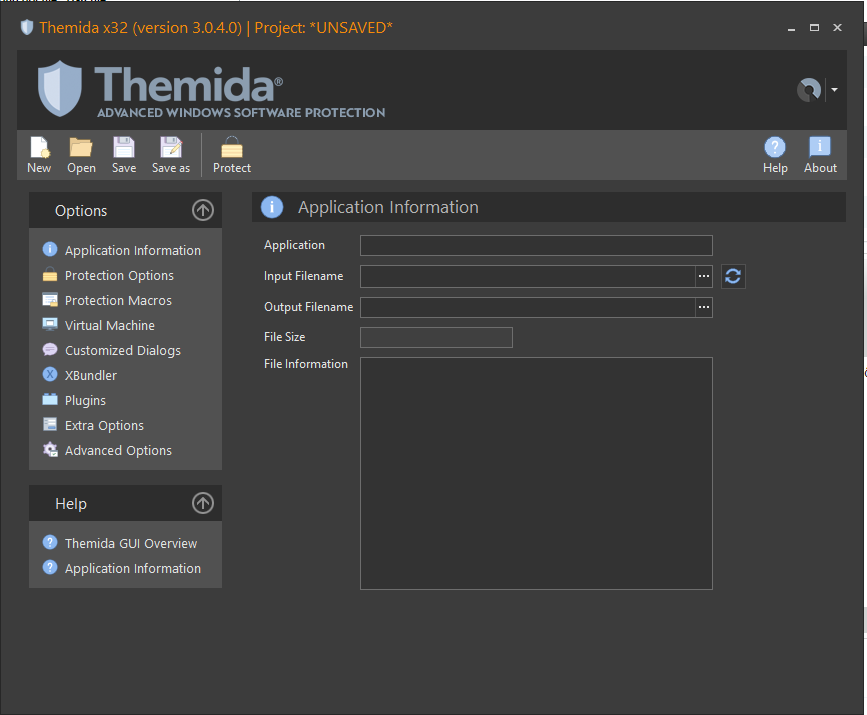
Task: Click the Themida GUI Overview question icon
Action: (50, 542)
